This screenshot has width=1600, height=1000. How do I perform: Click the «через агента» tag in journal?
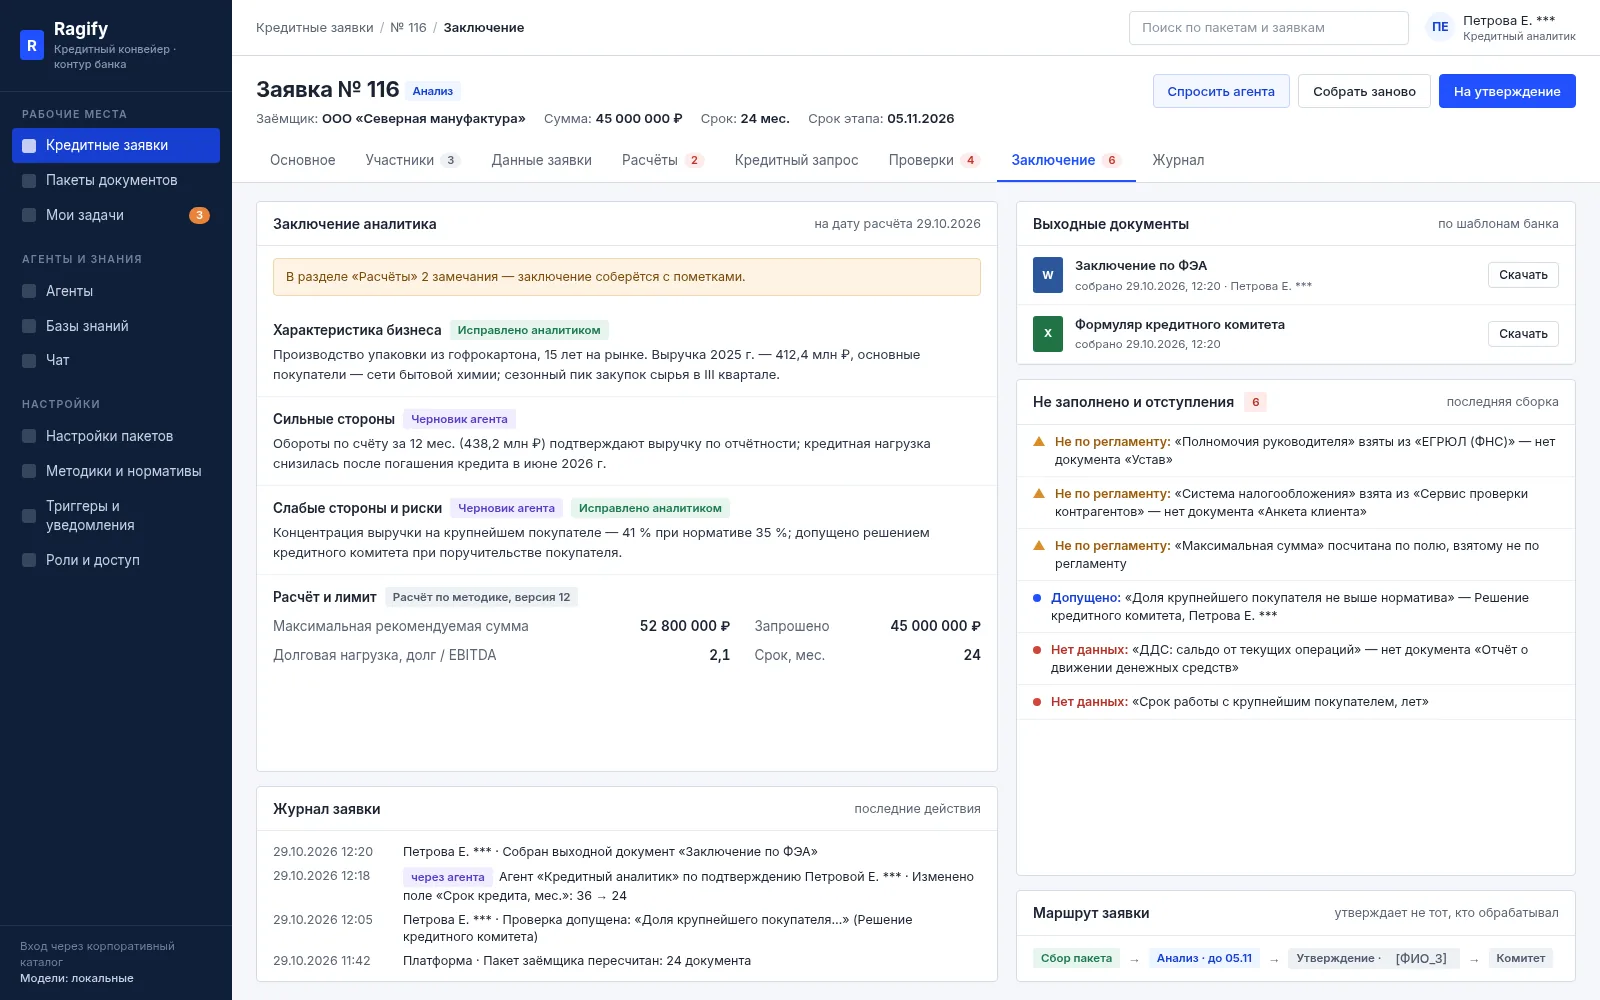click(x=447, y=877)
